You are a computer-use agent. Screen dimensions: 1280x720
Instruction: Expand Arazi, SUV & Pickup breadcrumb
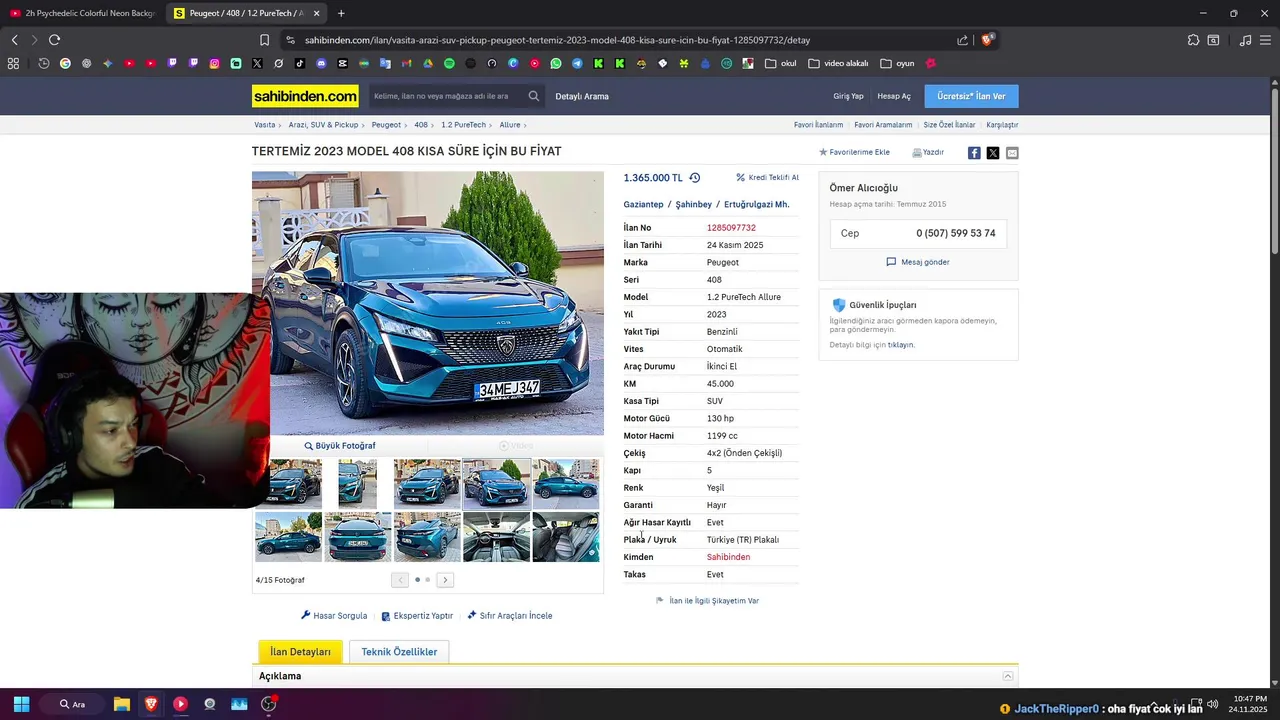[365, 125]
